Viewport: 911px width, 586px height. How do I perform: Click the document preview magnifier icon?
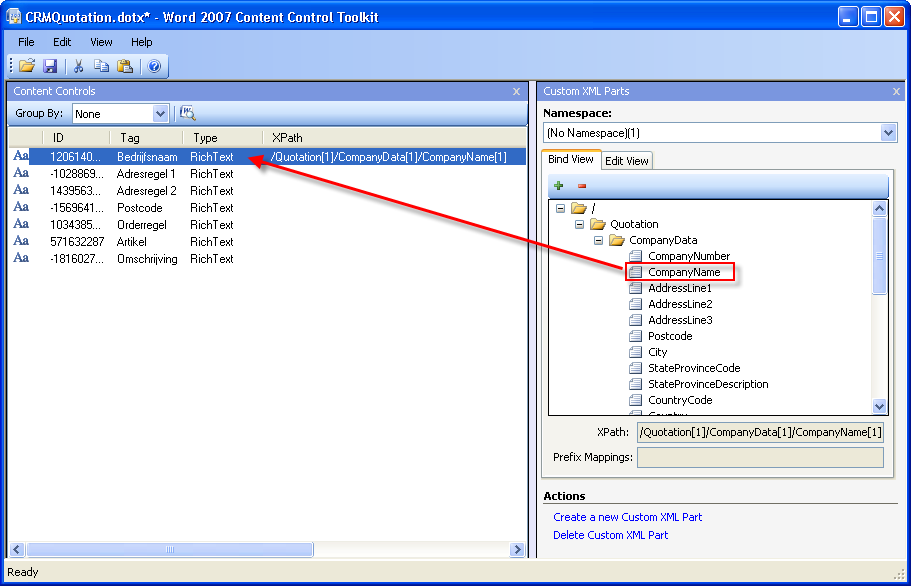(187, 113)
